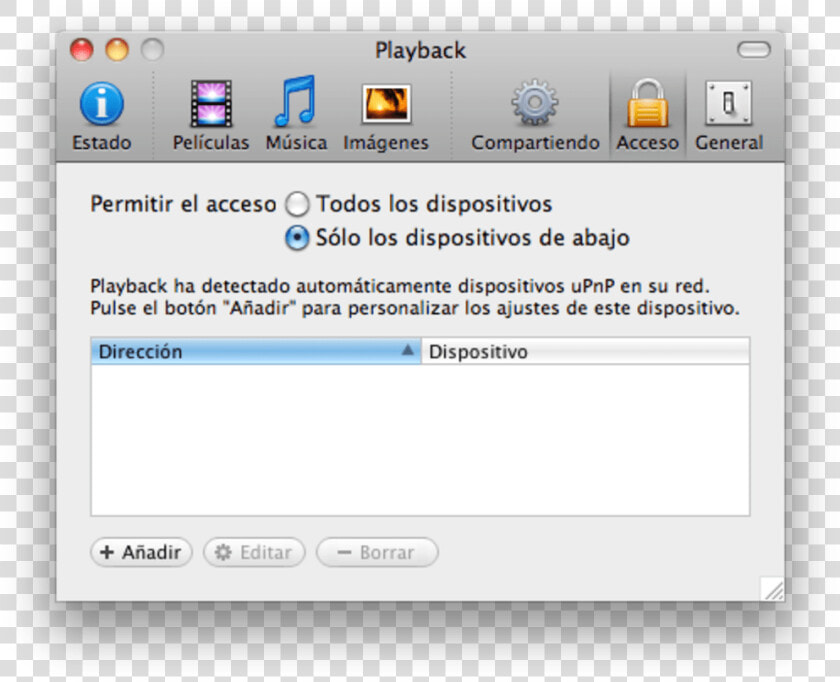The height and width of the screenshot is (682, 840).
Task: Click the Añadir button
Action: [x=141, y=552]
